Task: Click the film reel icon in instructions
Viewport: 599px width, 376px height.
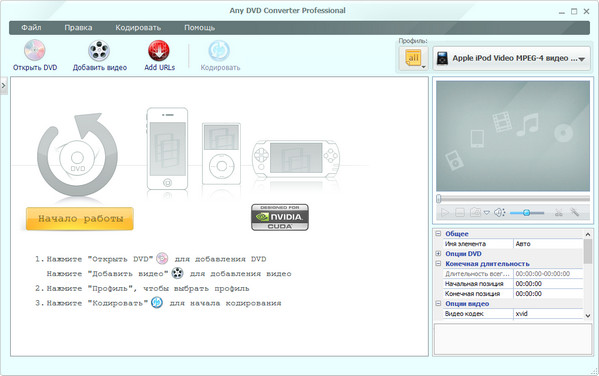Action: pos(177,273)
